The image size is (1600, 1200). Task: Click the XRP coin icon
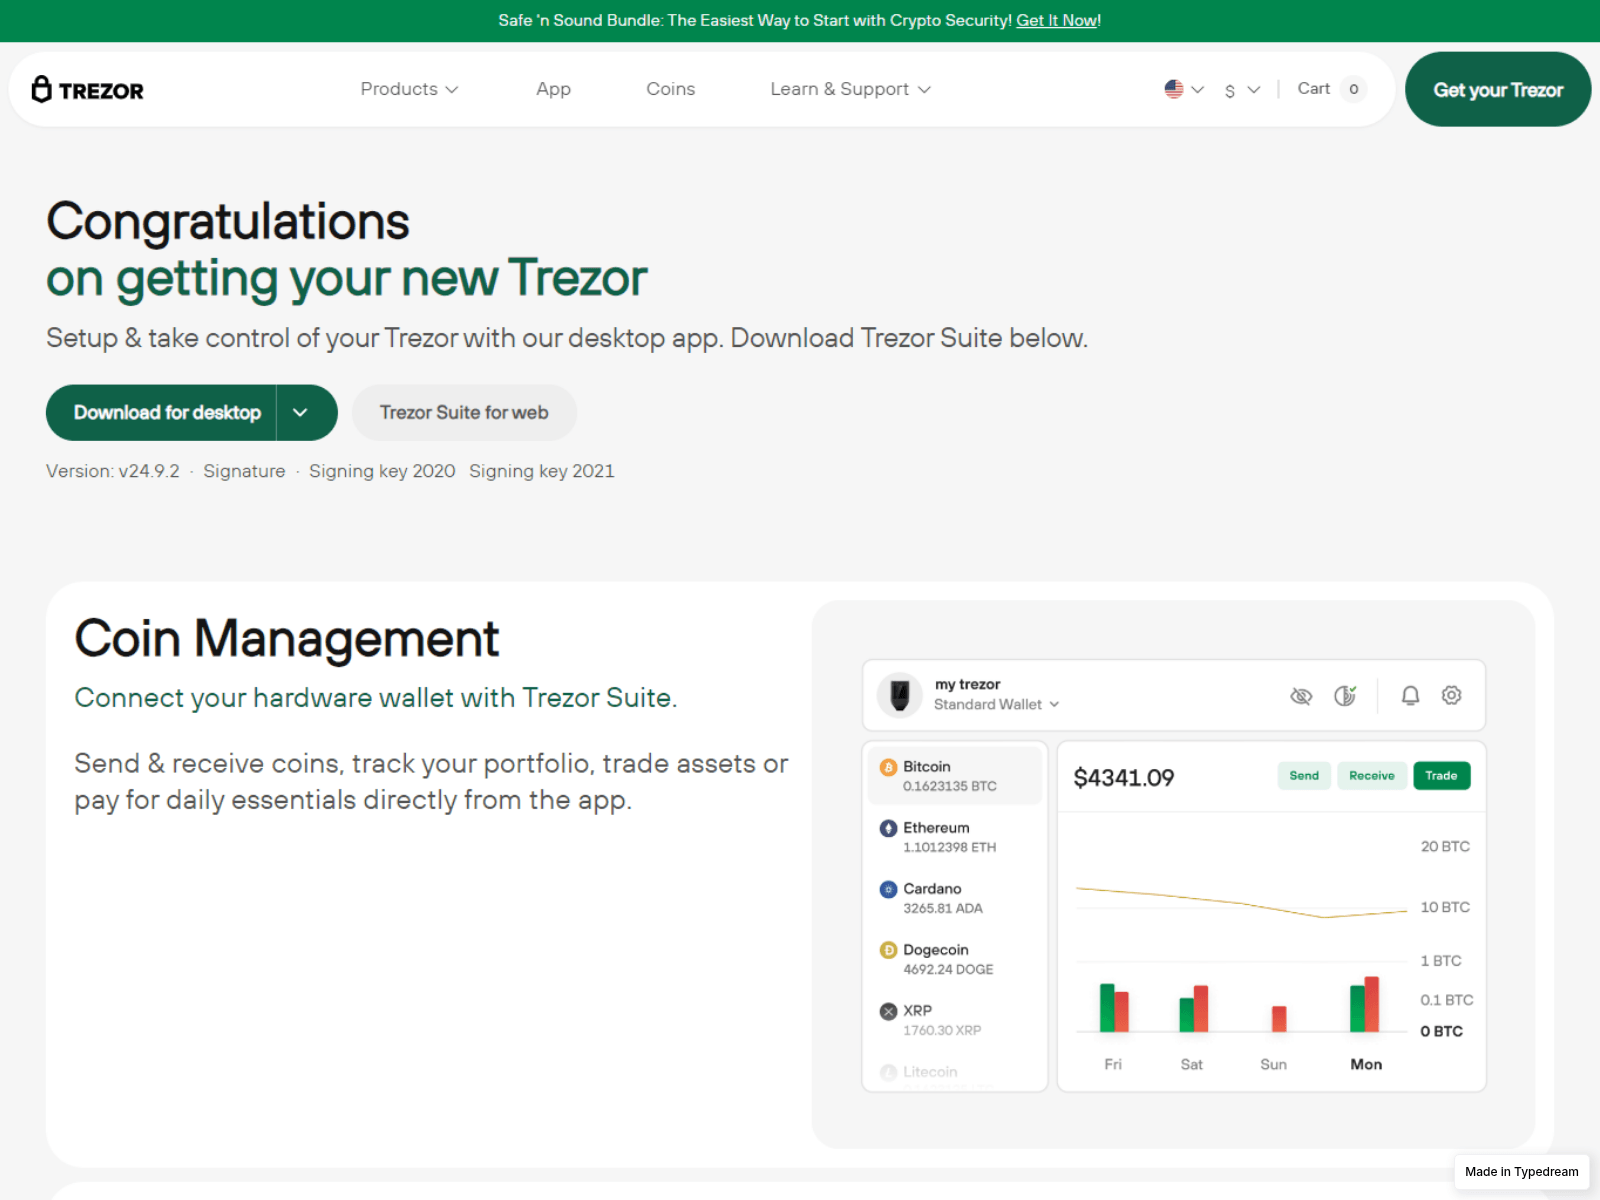[x=888, y=1011]
